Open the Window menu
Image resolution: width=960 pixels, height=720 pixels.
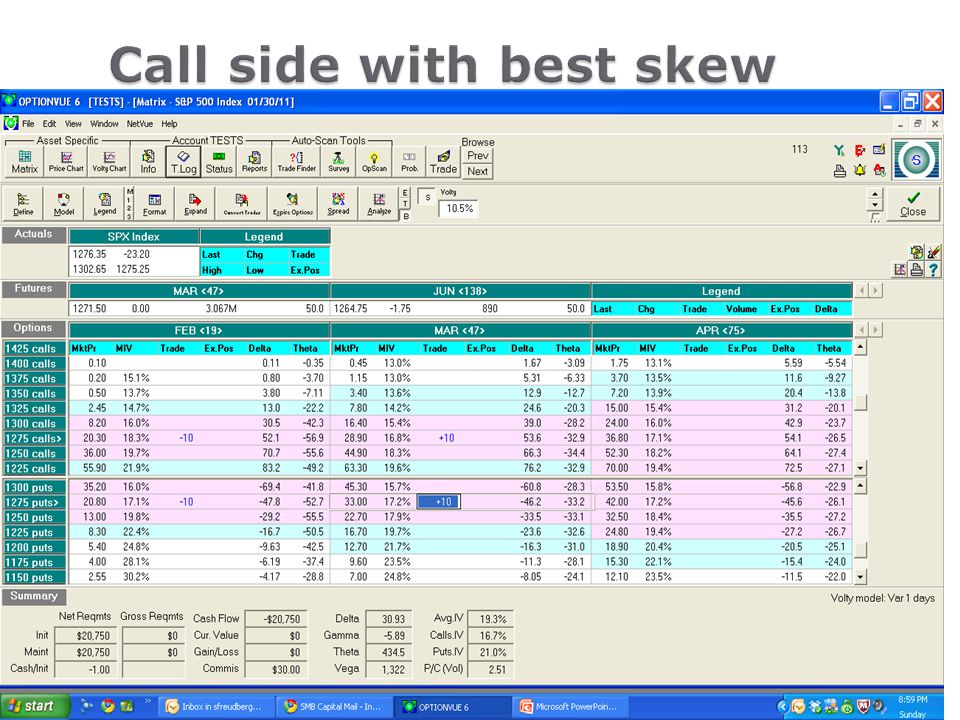[x=104, y=124]
